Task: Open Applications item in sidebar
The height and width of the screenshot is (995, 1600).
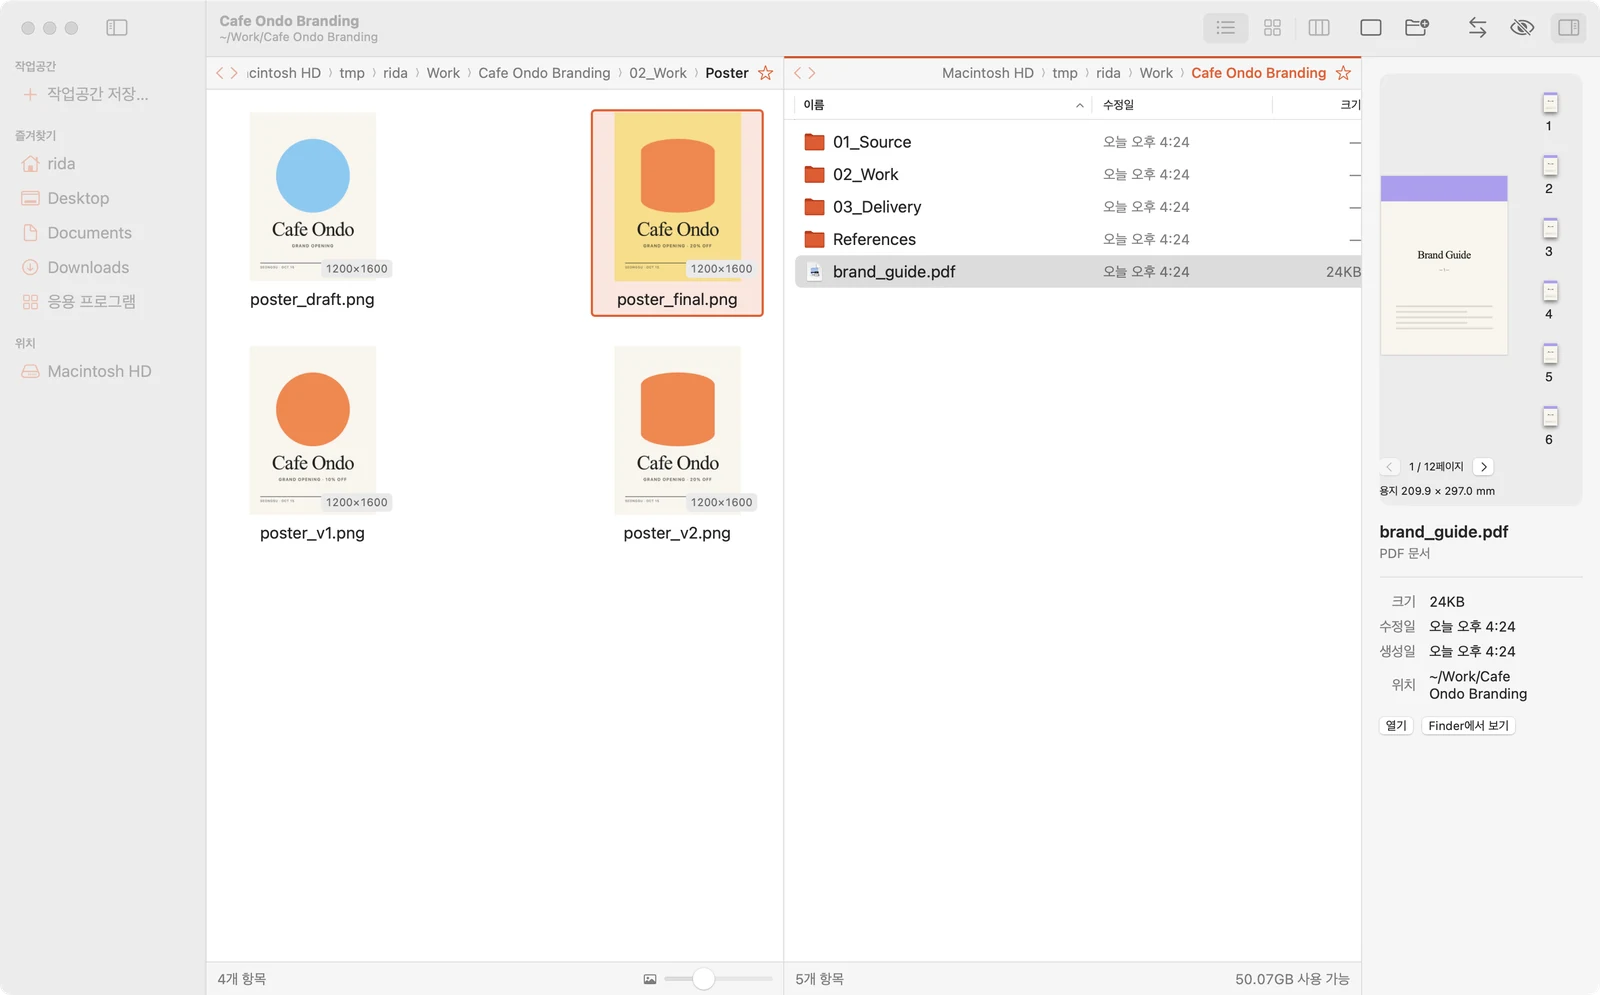Action: pyautogui.click(x=78, y=302)
